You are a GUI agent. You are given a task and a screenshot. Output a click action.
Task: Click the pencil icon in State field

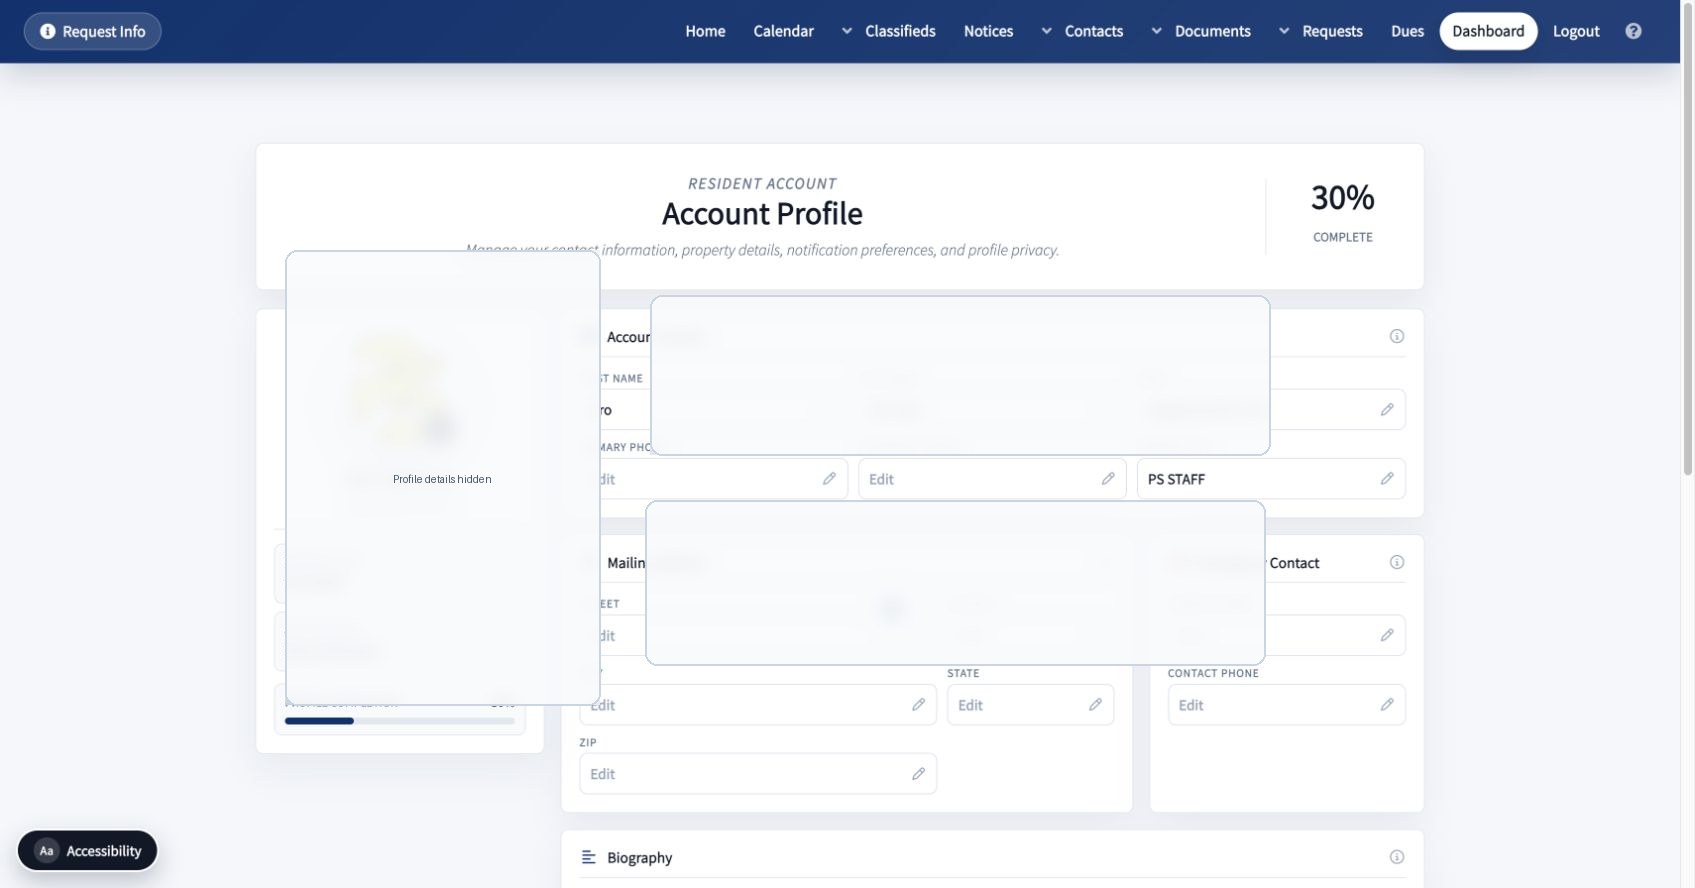(1095, 705)
